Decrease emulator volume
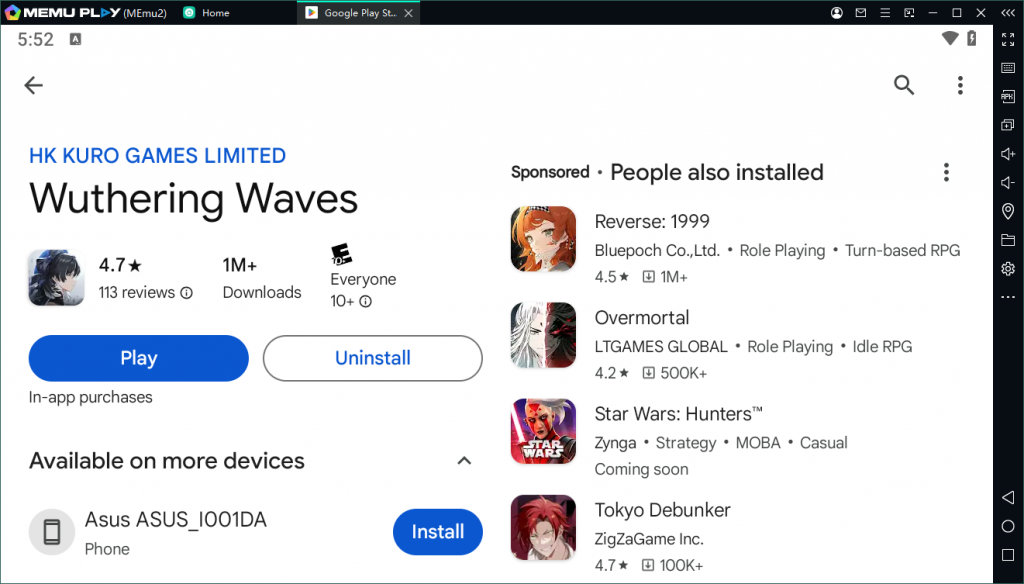The height and width of the screenshot is (584, 1024). coord(1008,182)
